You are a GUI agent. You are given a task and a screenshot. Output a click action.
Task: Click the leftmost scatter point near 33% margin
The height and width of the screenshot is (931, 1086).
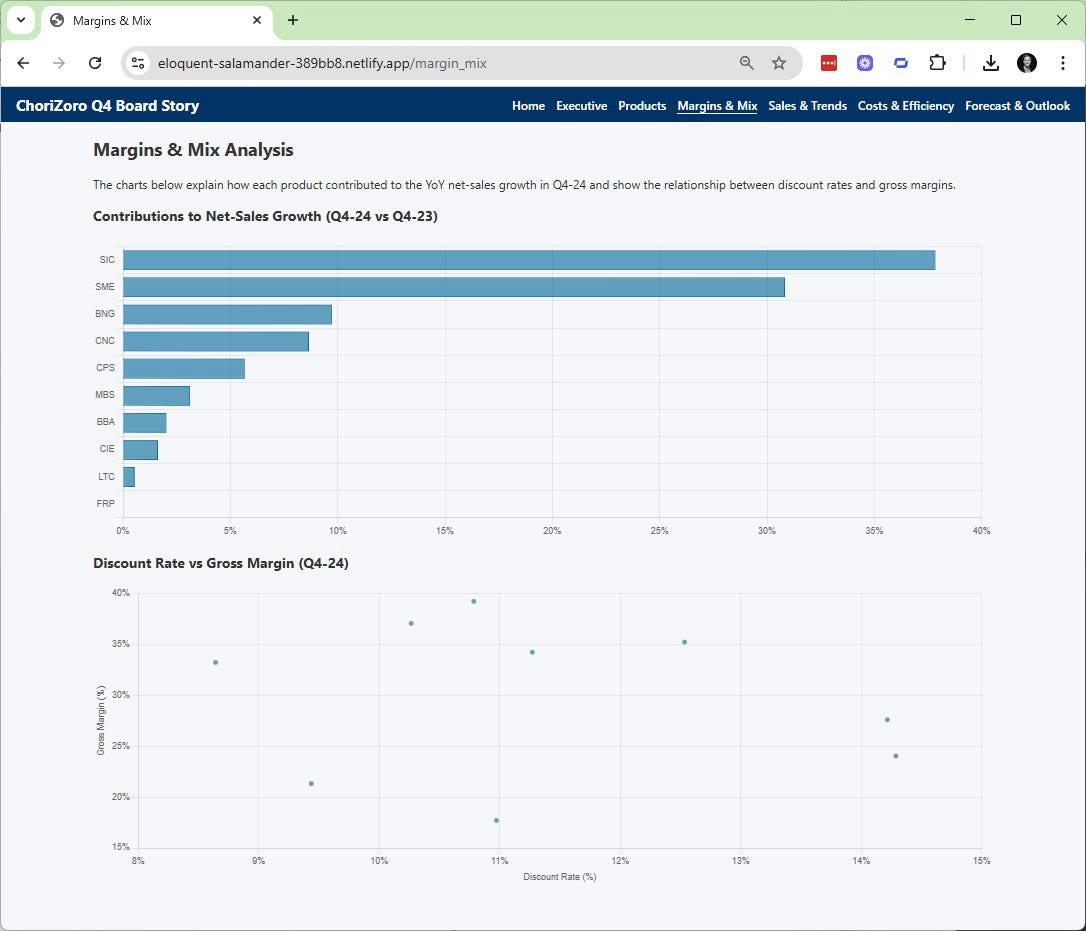tap(215, 663)
